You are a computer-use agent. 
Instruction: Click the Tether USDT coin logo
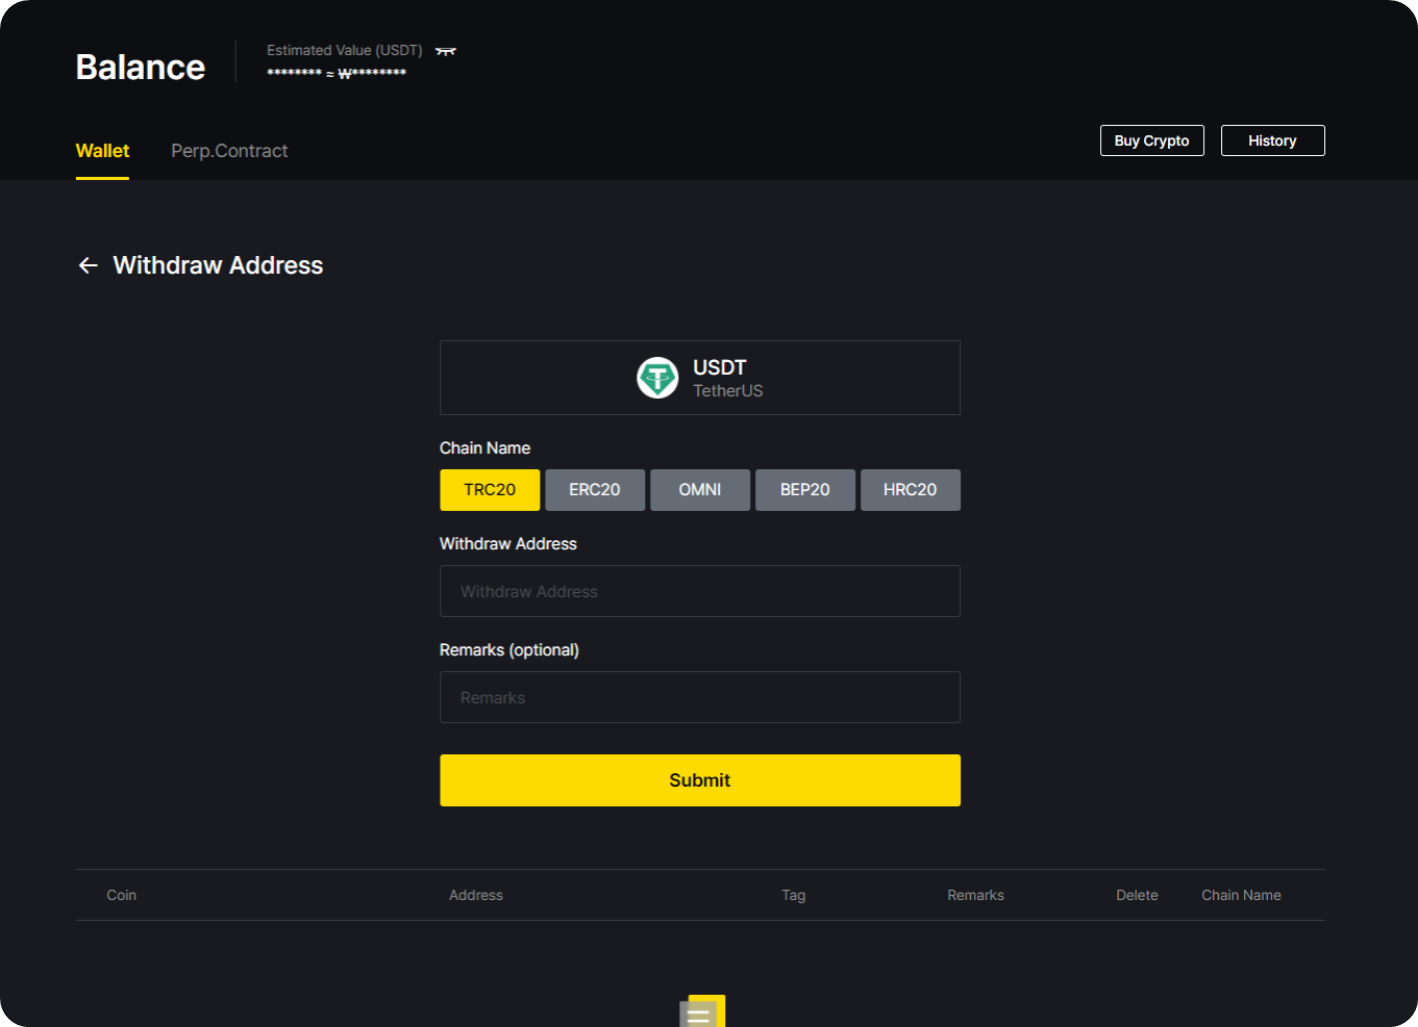tap(658, 378)
